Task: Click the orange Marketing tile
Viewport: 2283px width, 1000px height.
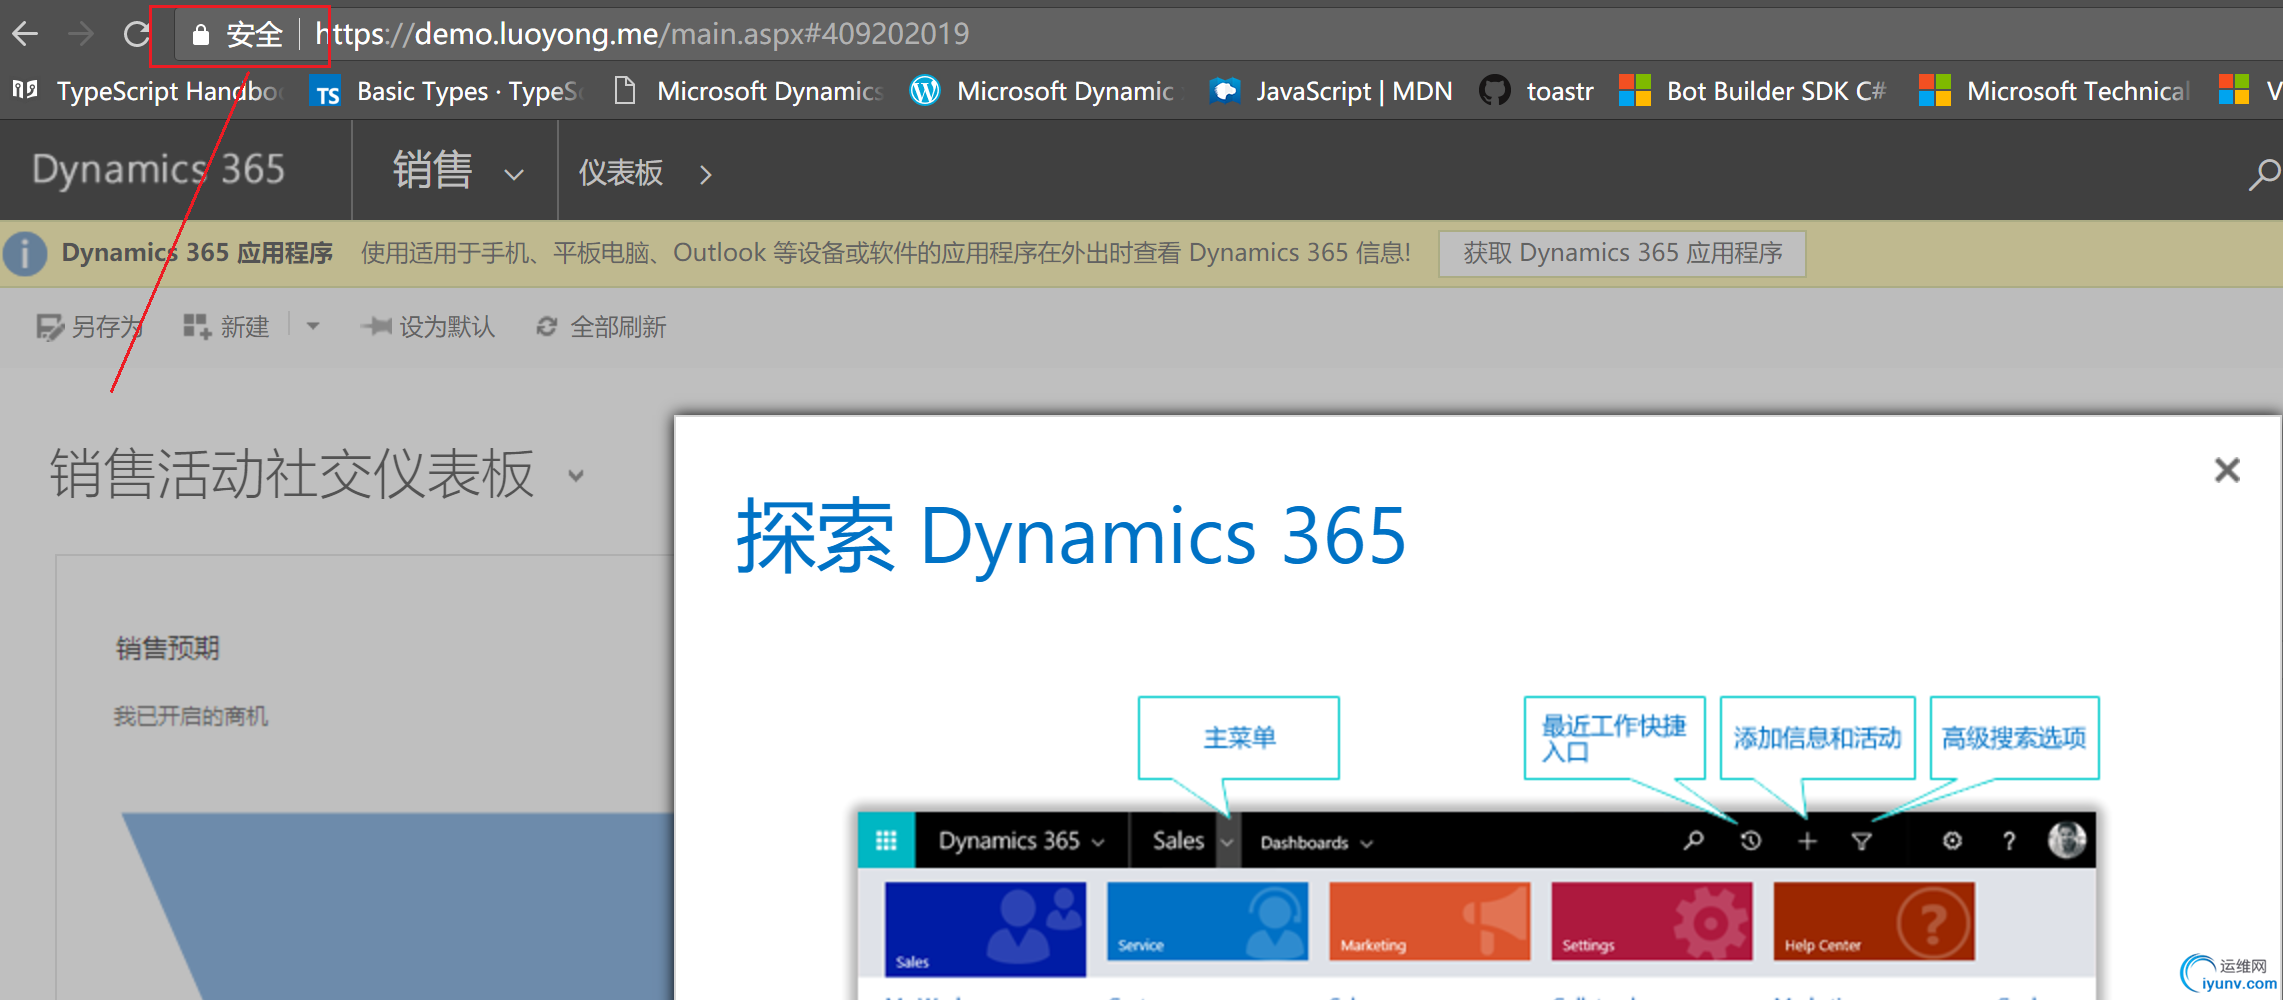Action: coord(1429,921)
